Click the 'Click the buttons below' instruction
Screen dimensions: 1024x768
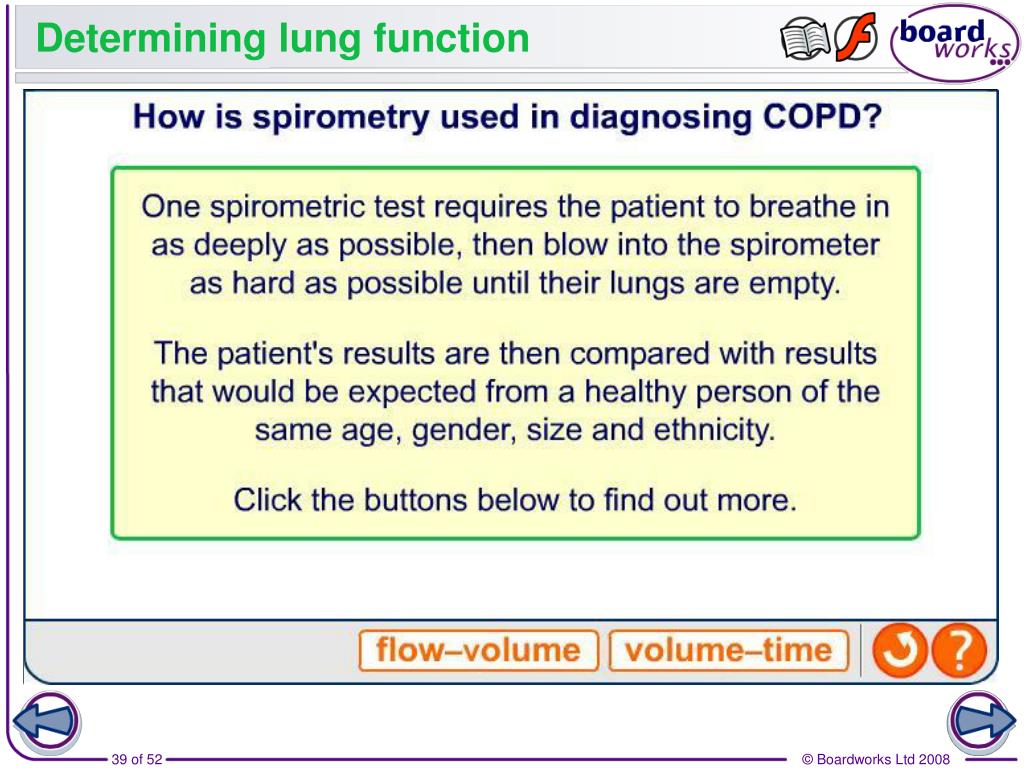tap(515, 500)
